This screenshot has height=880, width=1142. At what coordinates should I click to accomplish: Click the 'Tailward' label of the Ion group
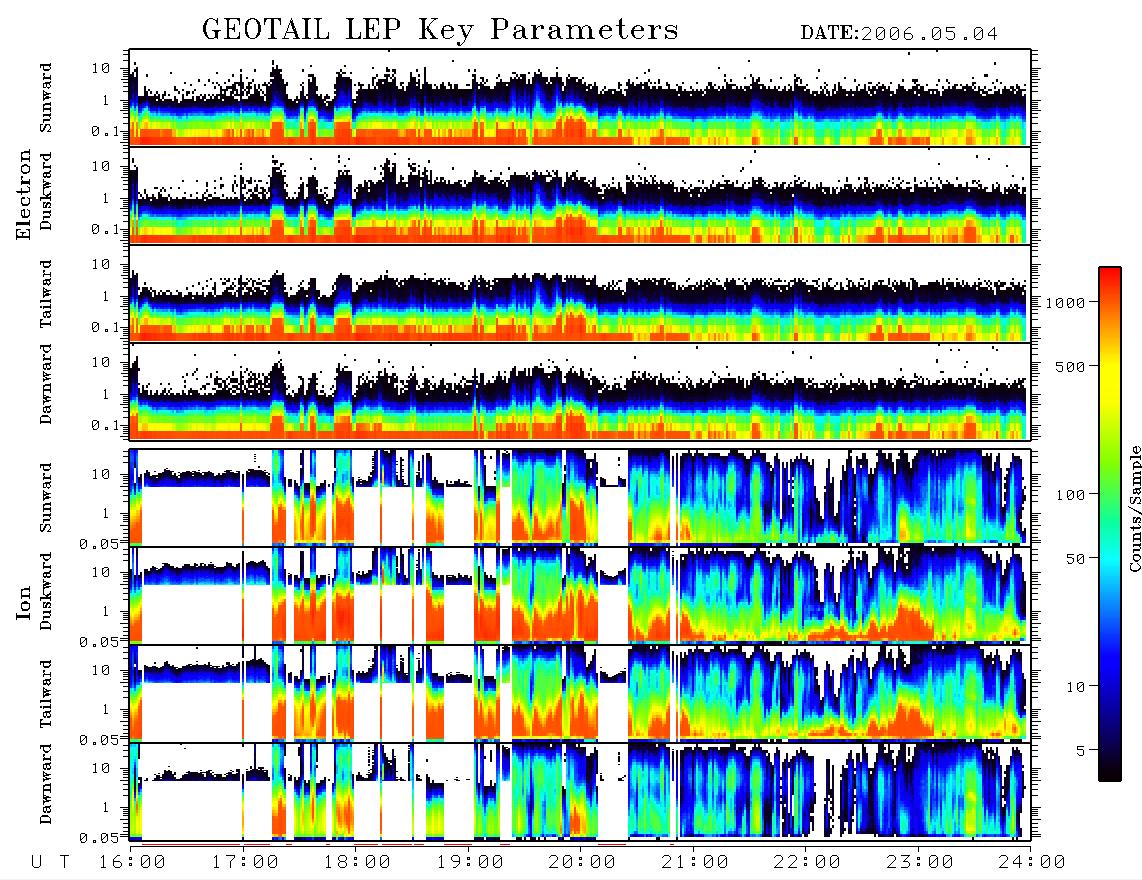(46, 694)
